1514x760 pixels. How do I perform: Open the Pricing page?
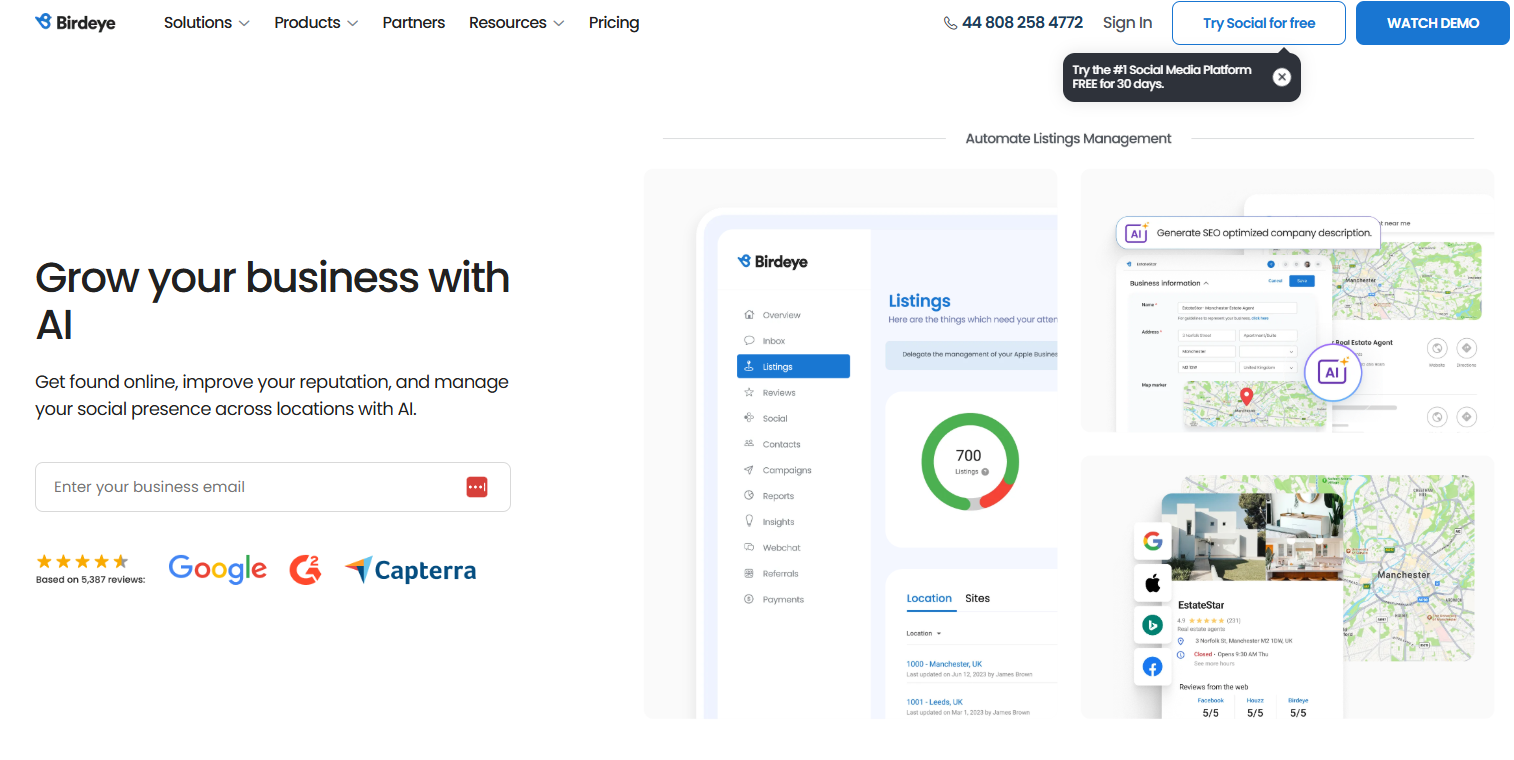pos(614,23)
